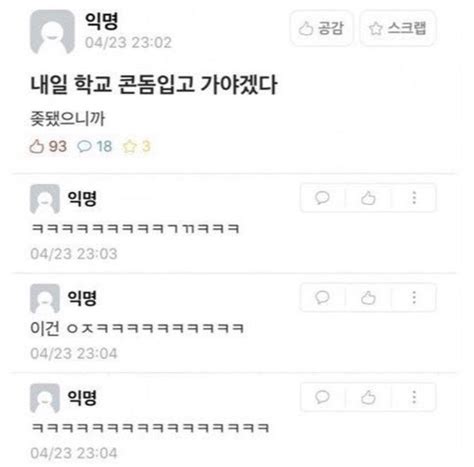Click the second commenter's avatar
This screenshot has height=467, width=474.
45,298
